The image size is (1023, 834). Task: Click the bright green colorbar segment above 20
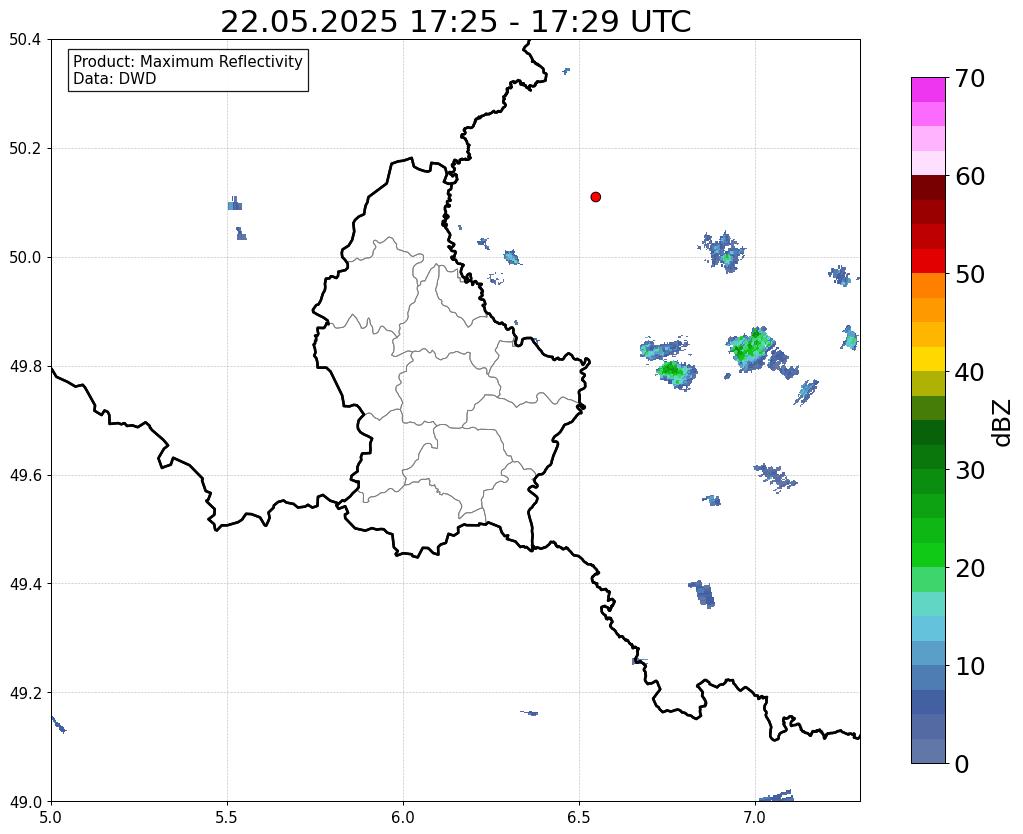pyautogui.click(x=928, y=555)
